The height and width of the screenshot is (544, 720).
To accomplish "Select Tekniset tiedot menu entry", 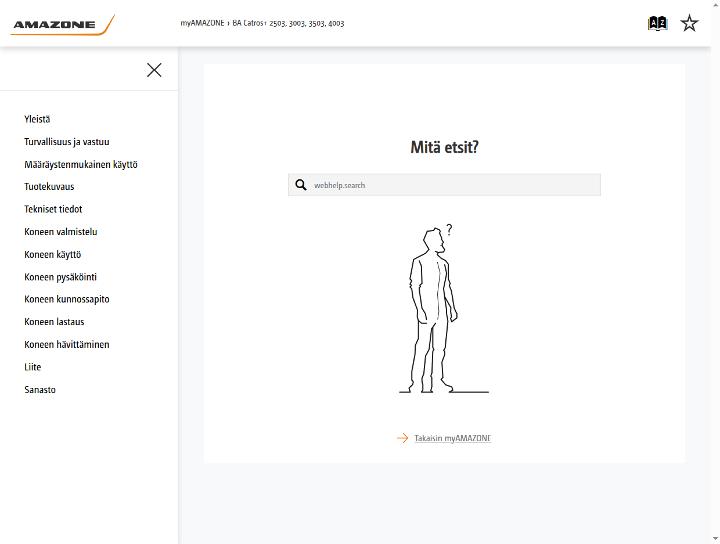I will [x=53, y=209].
